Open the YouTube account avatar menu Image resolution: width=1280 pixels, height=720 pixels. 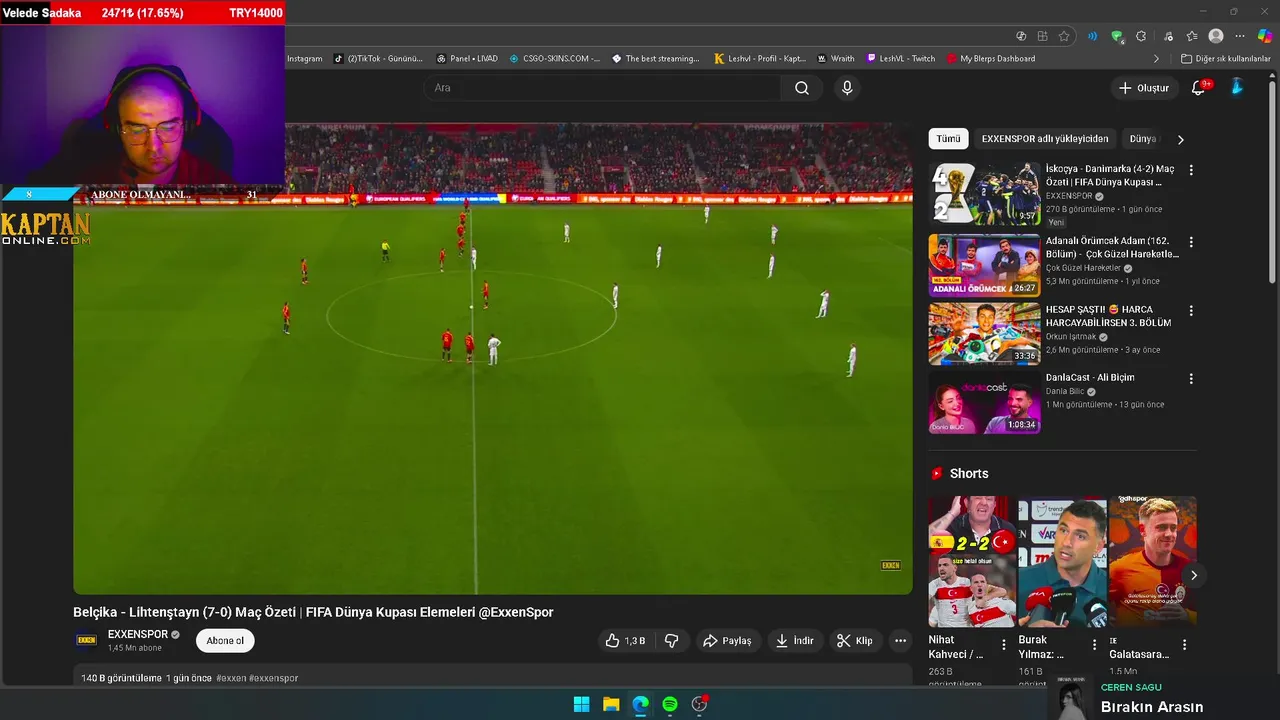pos(1237,87)
